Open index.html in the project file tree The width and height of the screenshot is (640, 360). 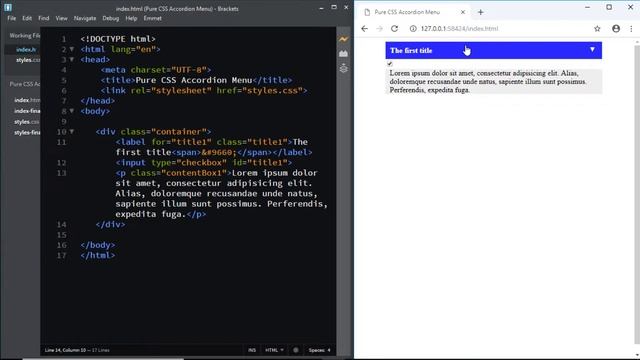27,100
